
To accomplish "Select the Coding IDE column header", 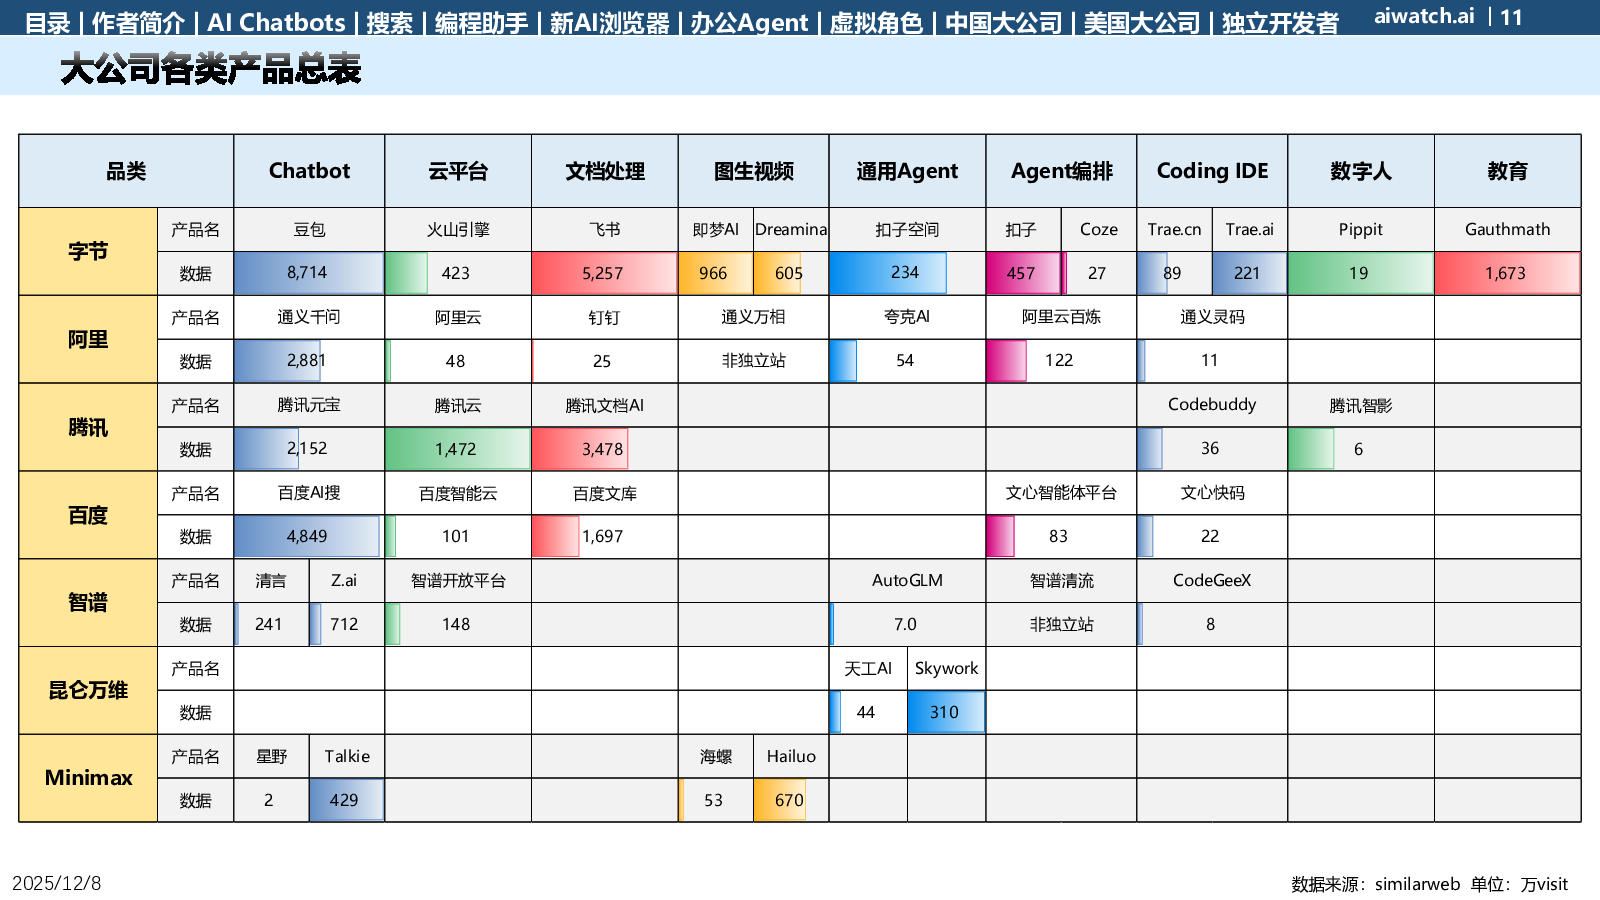I will [1212, 171].
